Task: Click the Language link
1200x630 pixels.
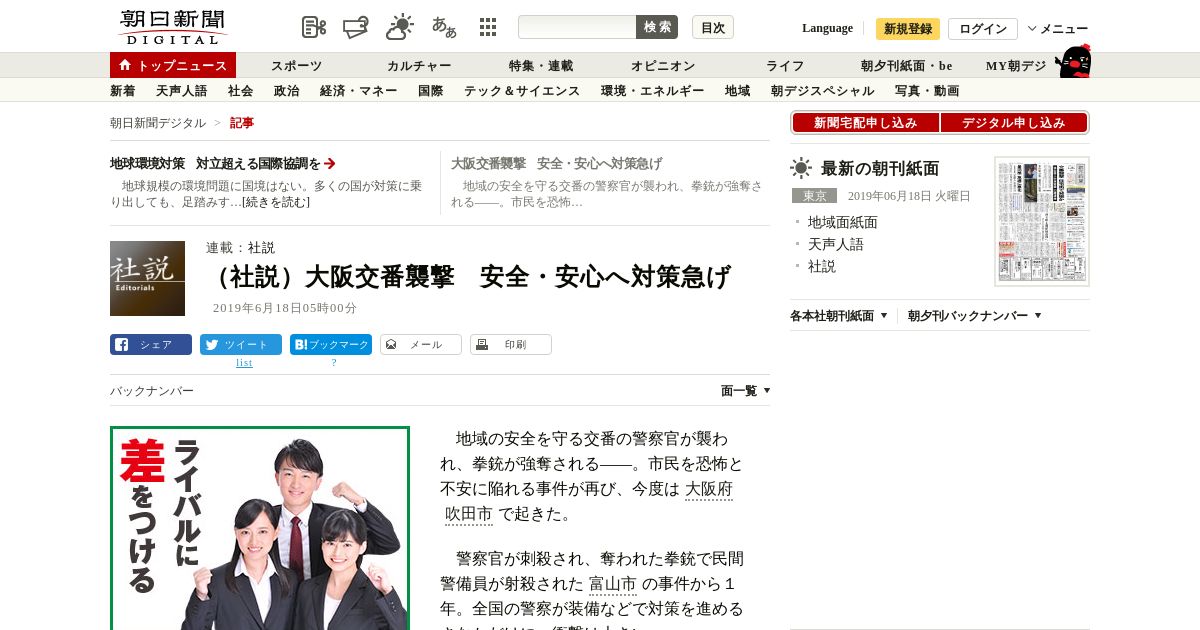Action: [x=827, y=28]
